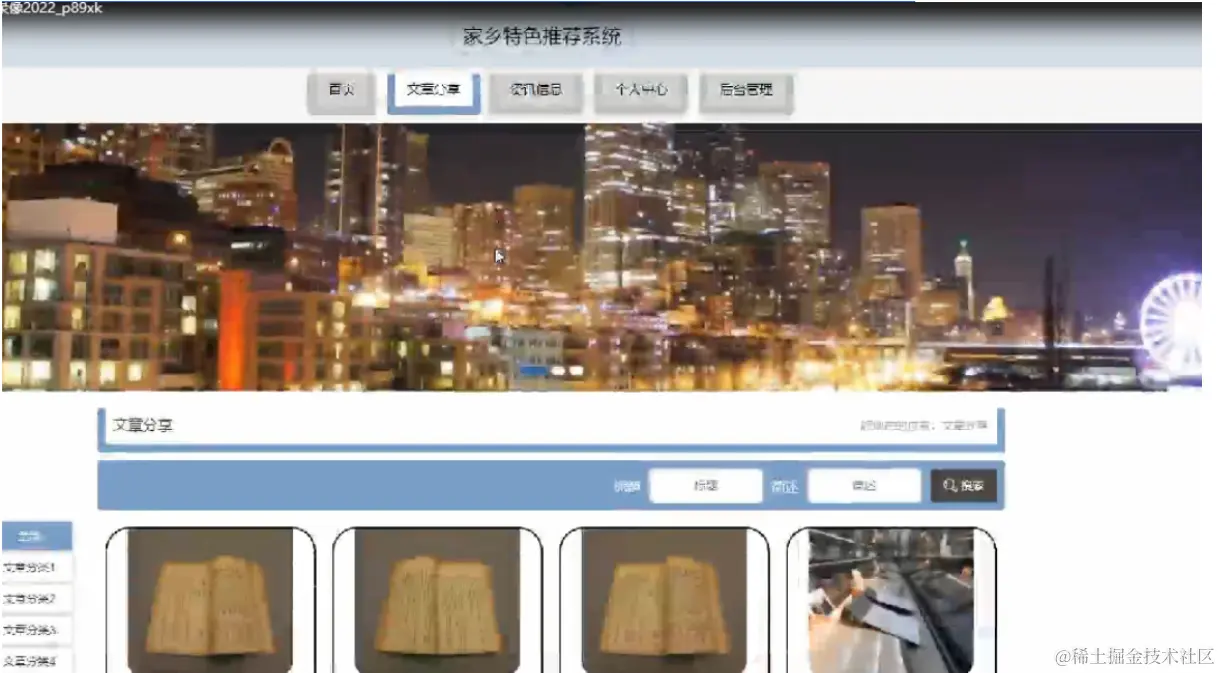
Task: Click the dark 搜索 search button
Action: [x=964, y=486]
